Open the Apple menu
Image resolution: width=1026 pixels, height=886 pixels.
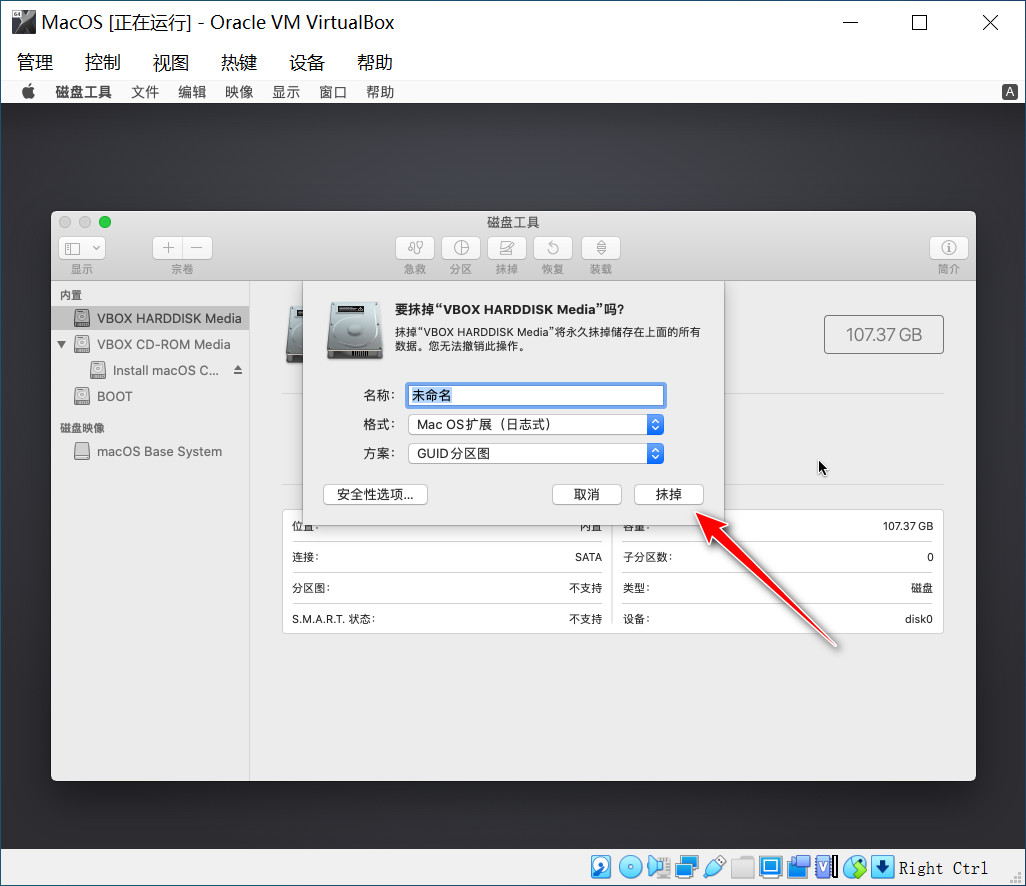coord(28,92)
